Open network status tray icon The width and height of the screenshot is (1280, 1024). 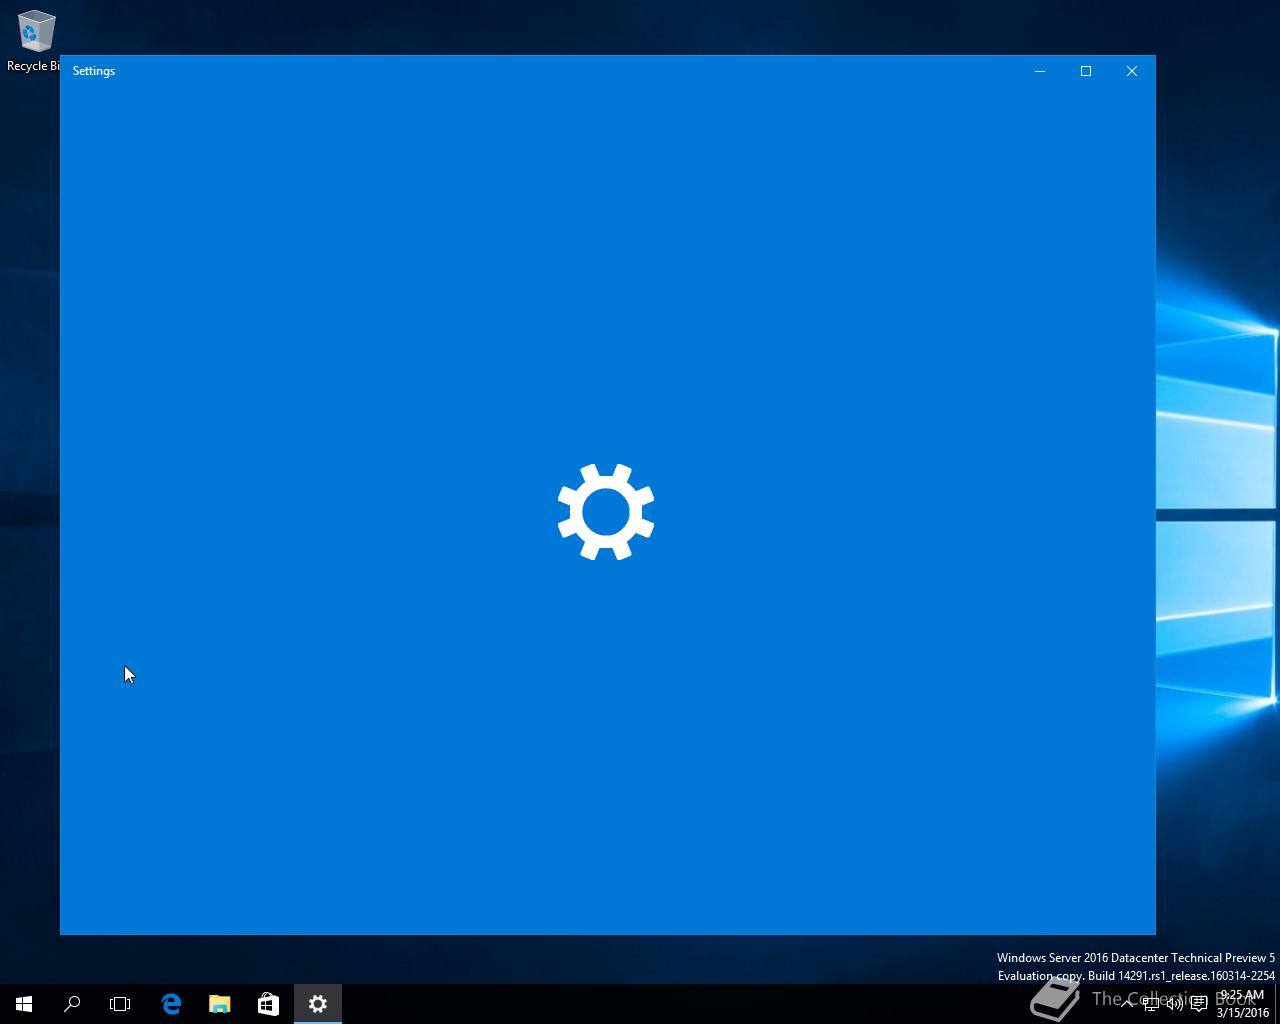point(1151,1004)
